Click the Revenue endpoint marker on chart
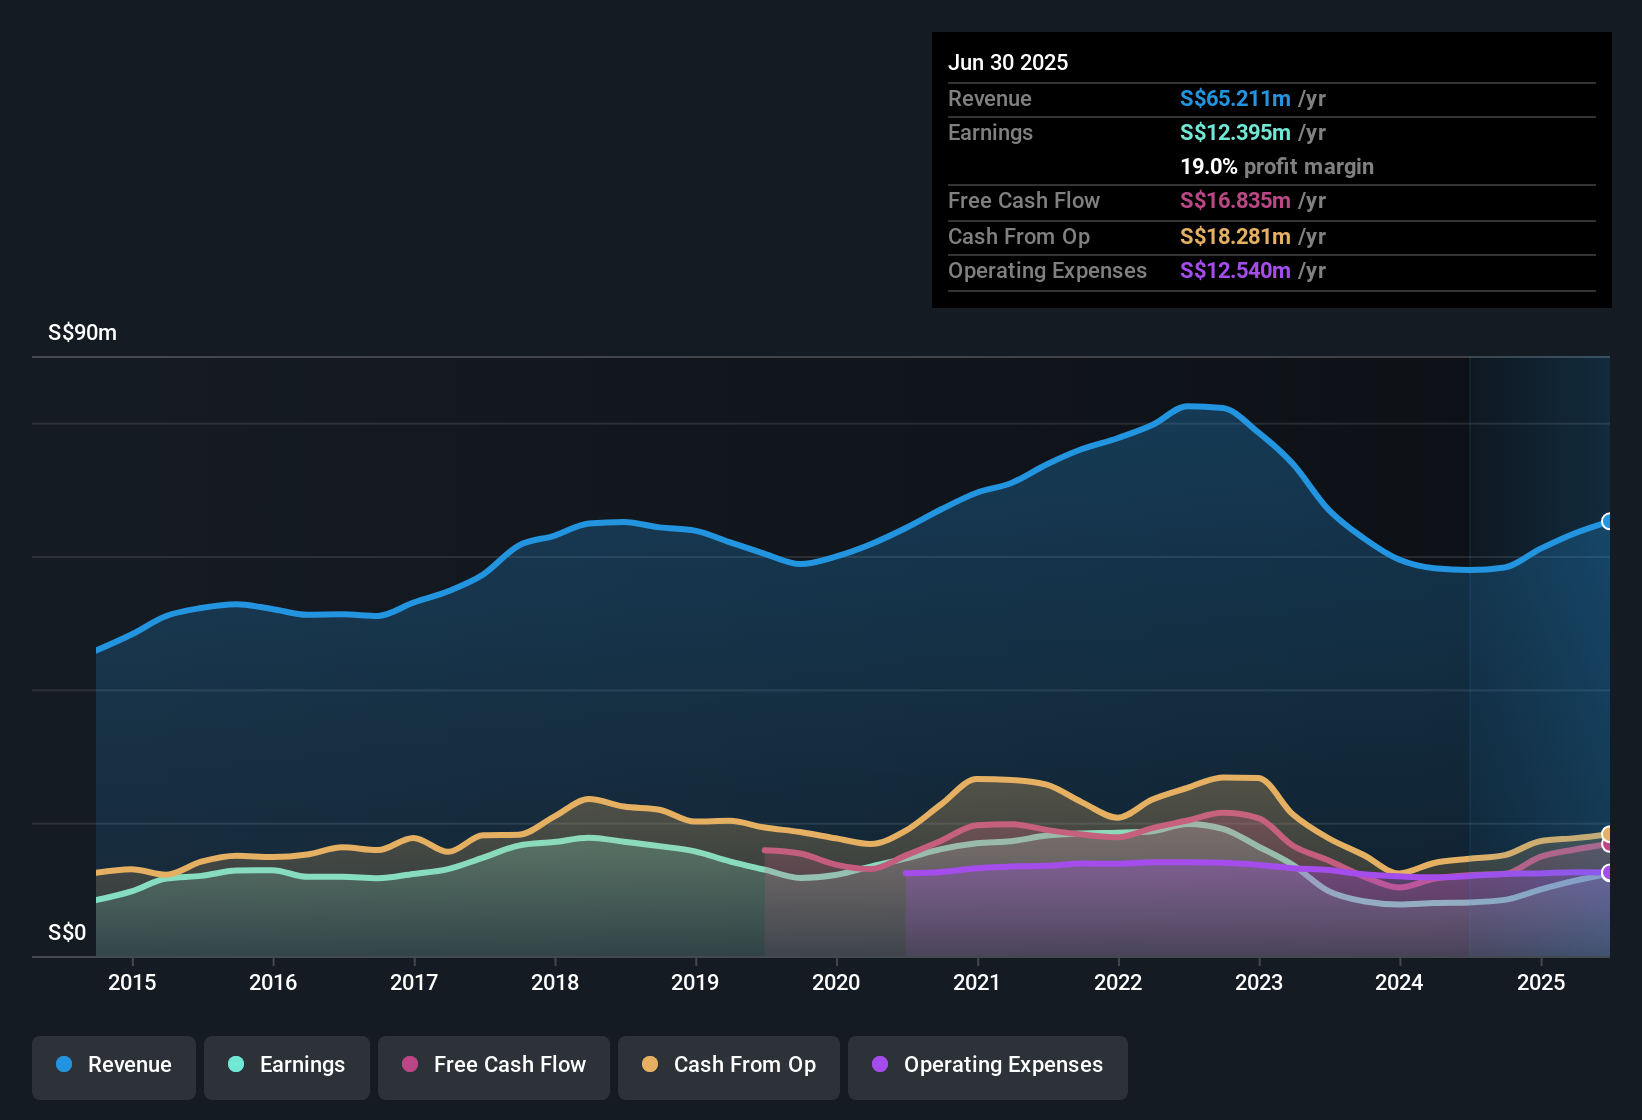 pyautogui.click(x=1607, y=521)
